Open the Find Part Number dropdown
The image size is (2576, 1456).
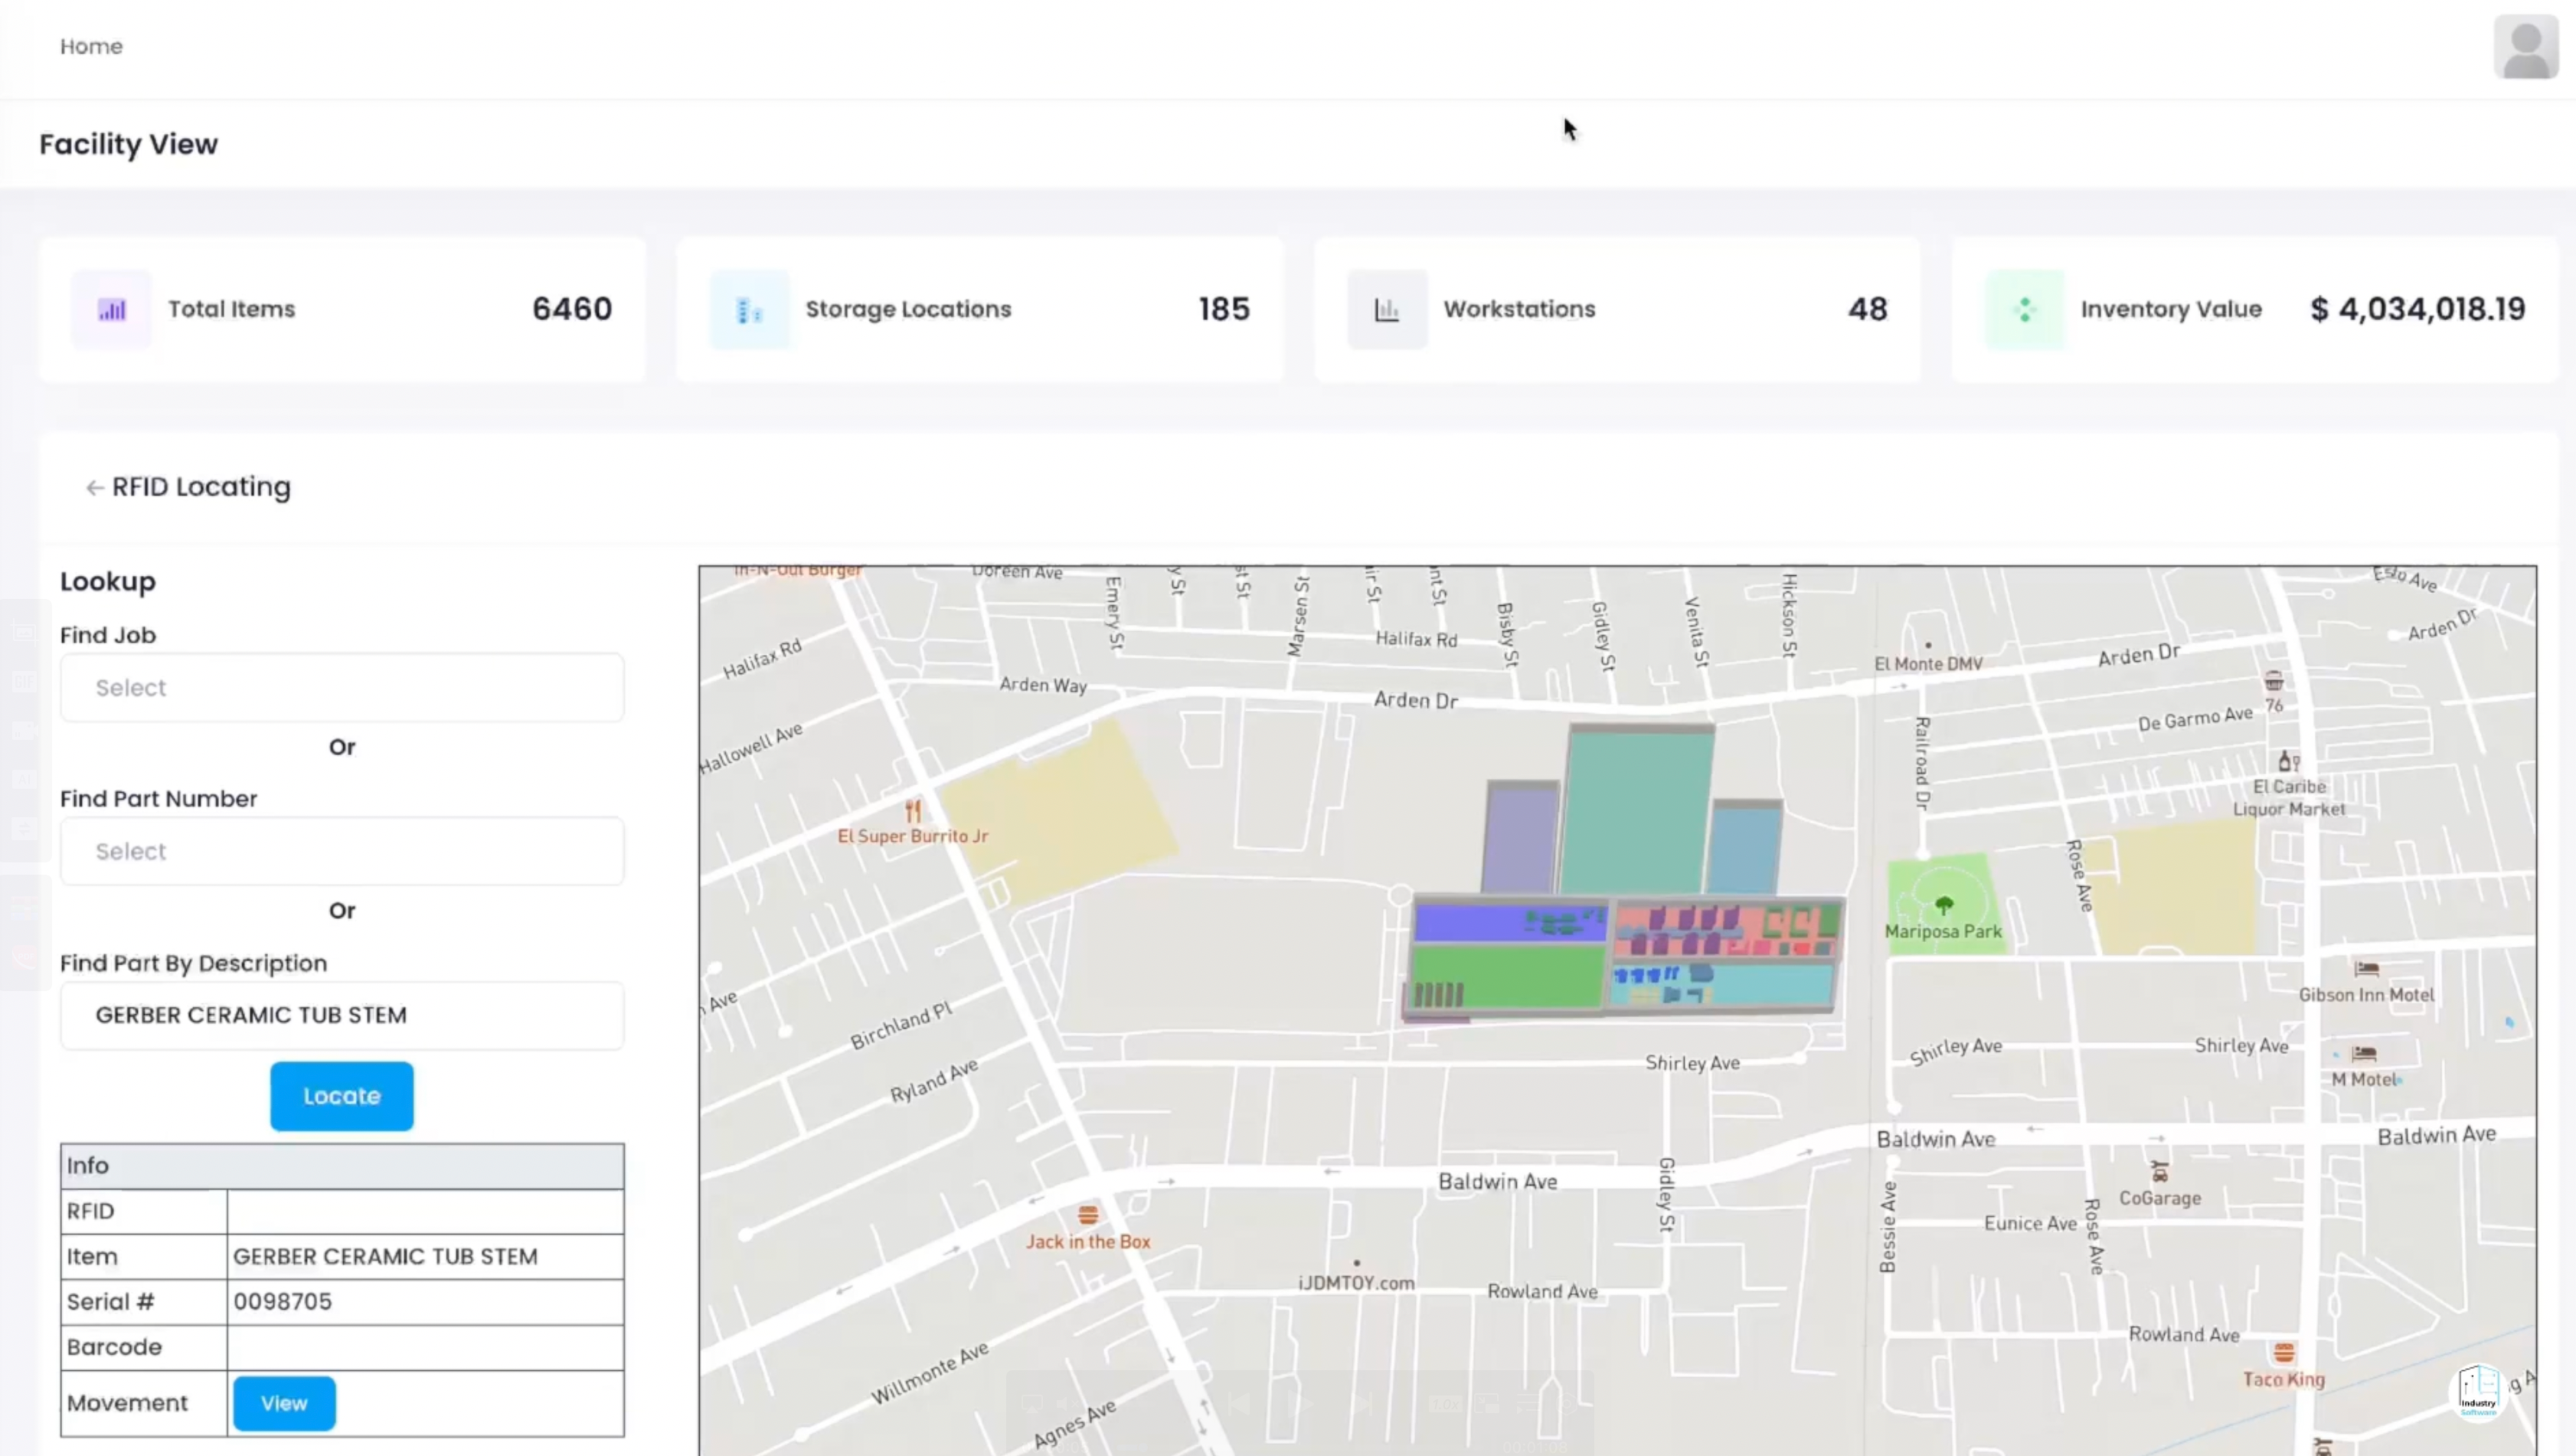pos(342,852)
